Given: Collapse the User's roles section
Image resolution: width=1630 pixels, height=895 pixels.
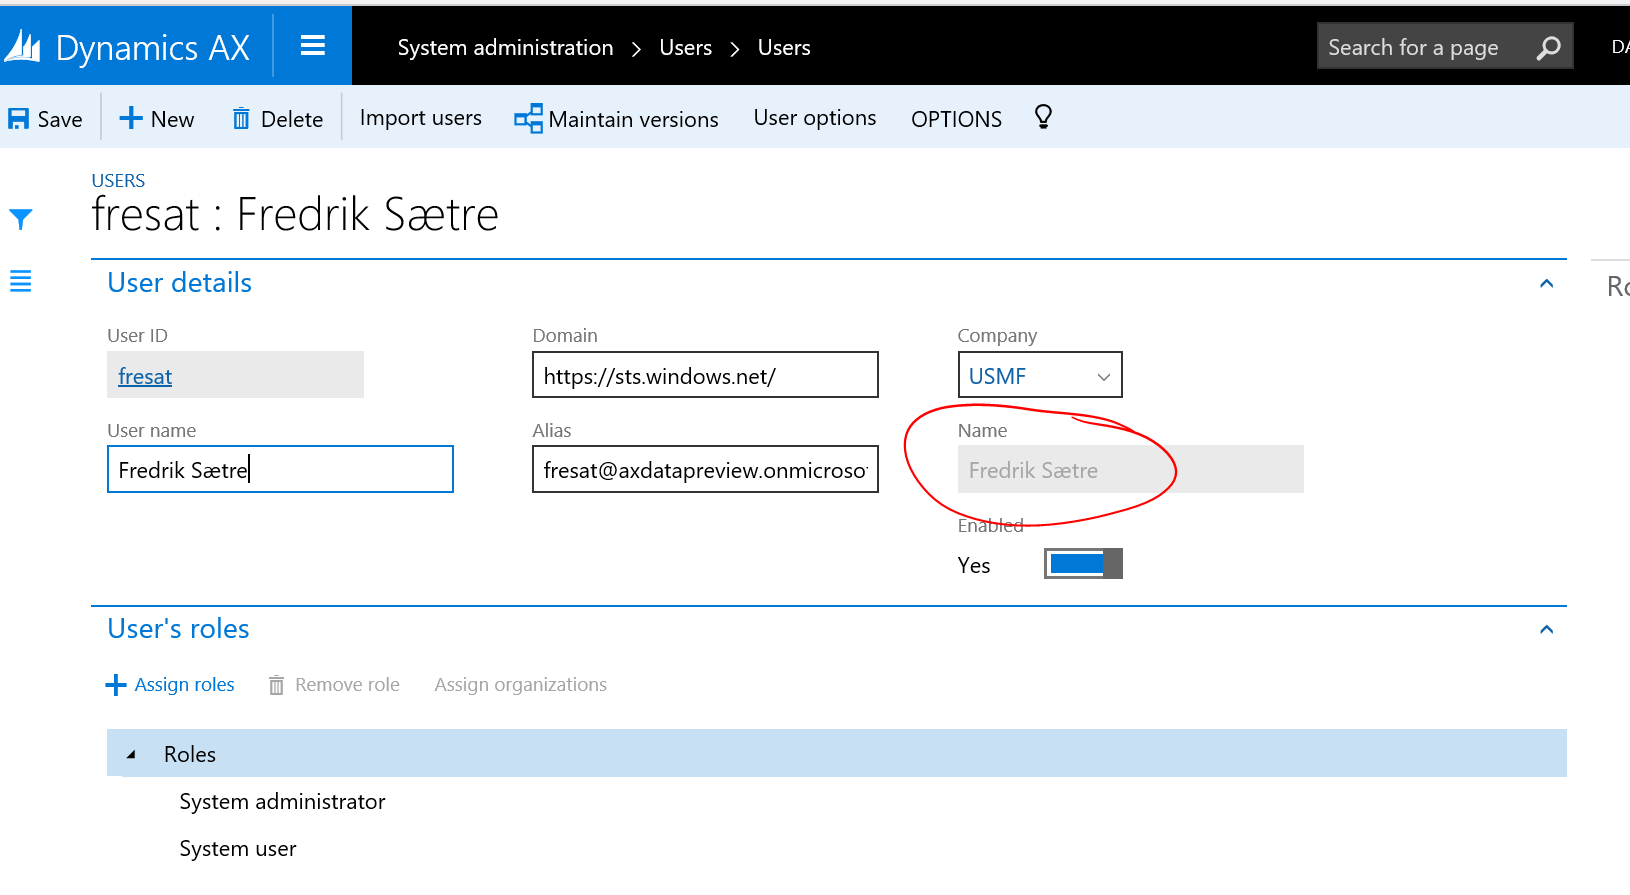Looking at the screenshot, I should coord(1547,630).
